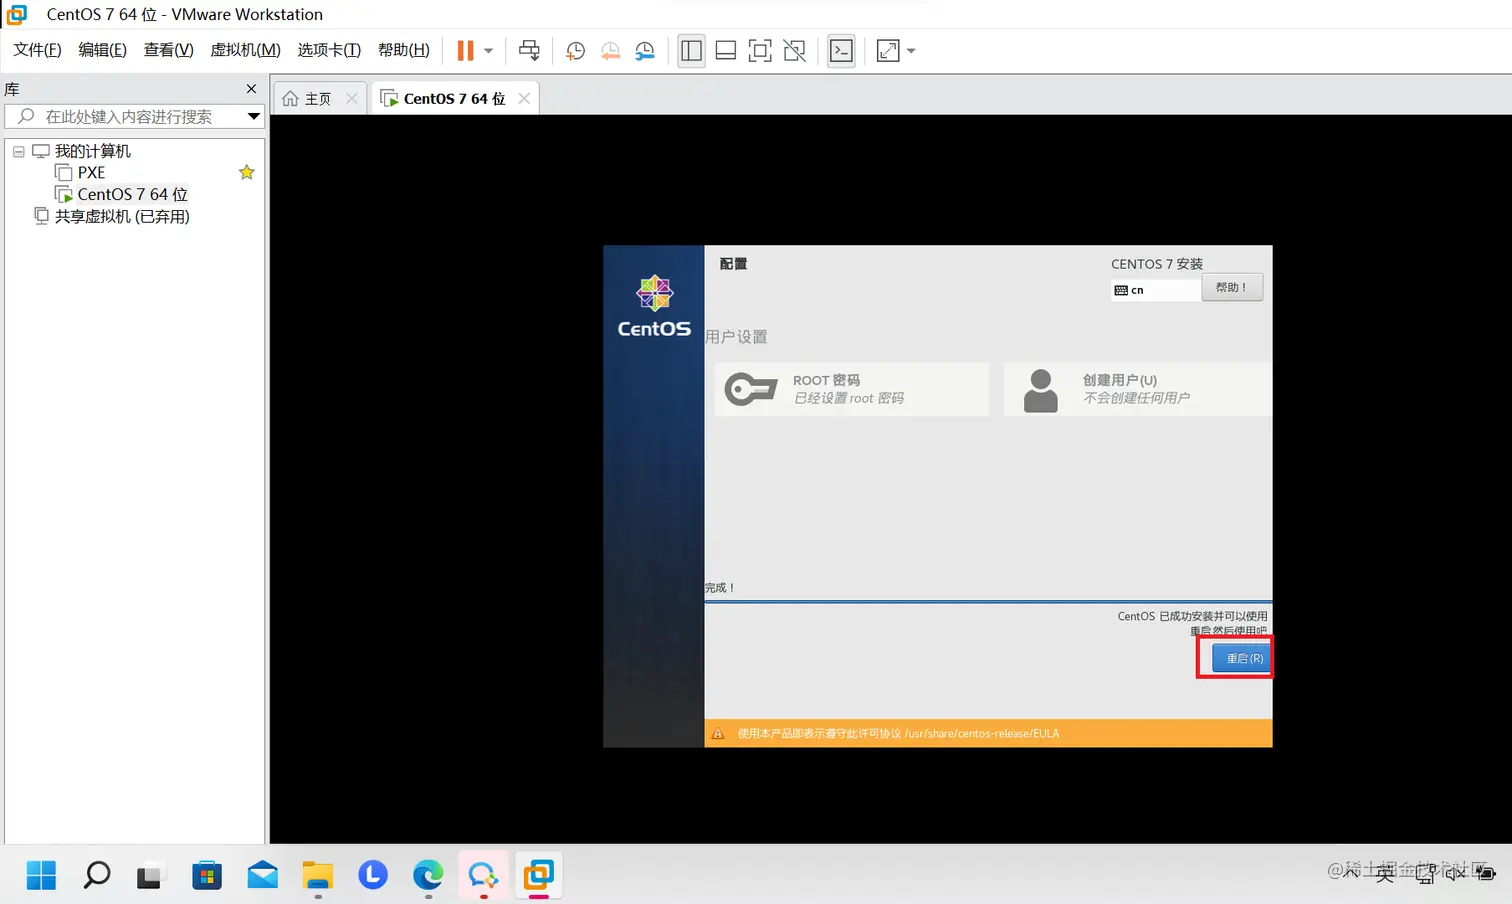Pause the virtual machine with the orange button

(465, 50)
